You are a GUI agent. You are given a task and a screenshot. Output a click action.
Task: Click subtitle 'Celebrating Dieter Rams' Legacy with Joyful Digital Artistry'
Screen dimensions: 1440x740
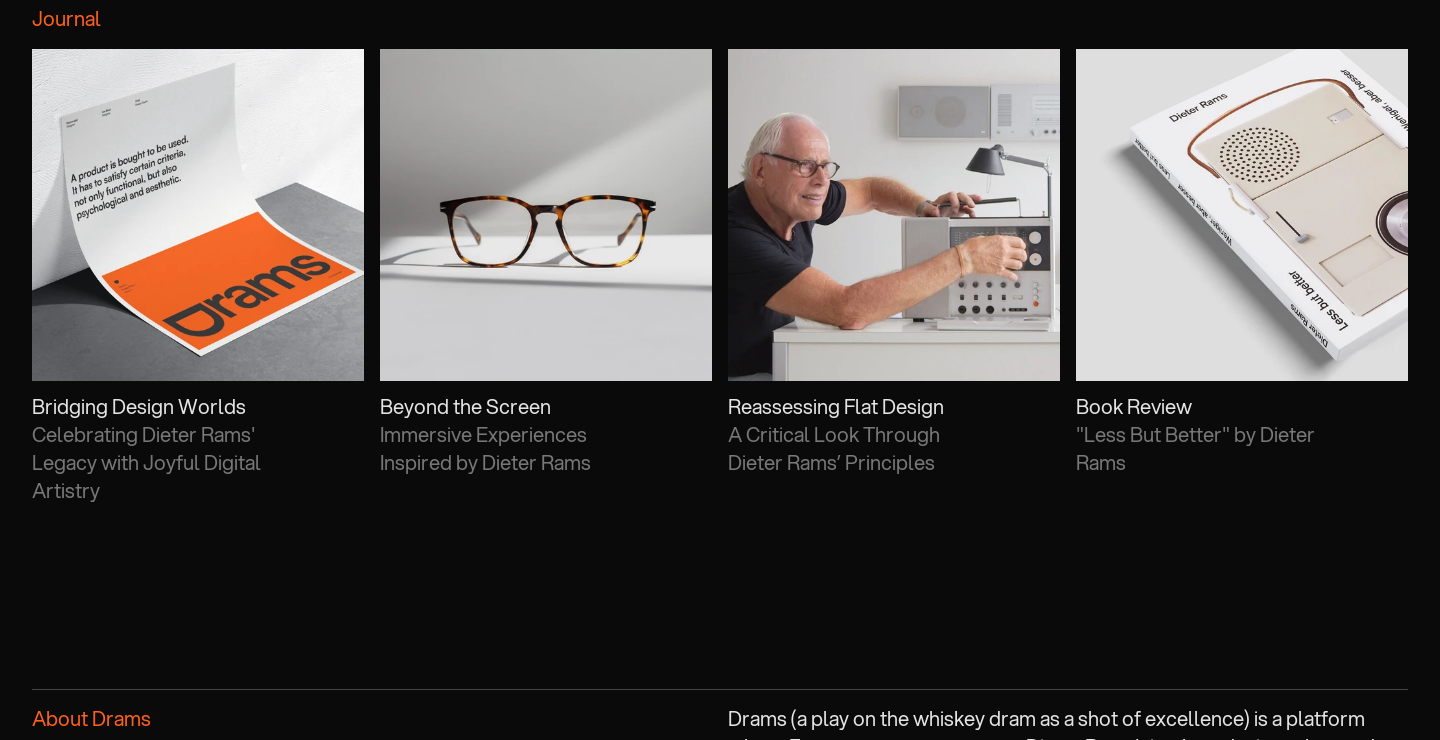click(x=146, y=463)
